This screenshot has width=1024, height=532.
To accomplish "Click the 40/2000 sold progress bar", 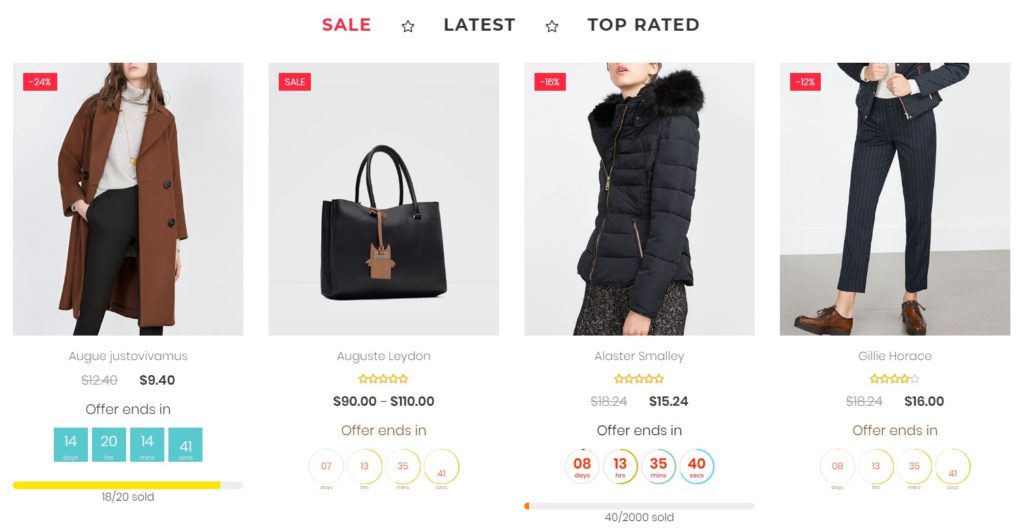I will coord(639,506).
